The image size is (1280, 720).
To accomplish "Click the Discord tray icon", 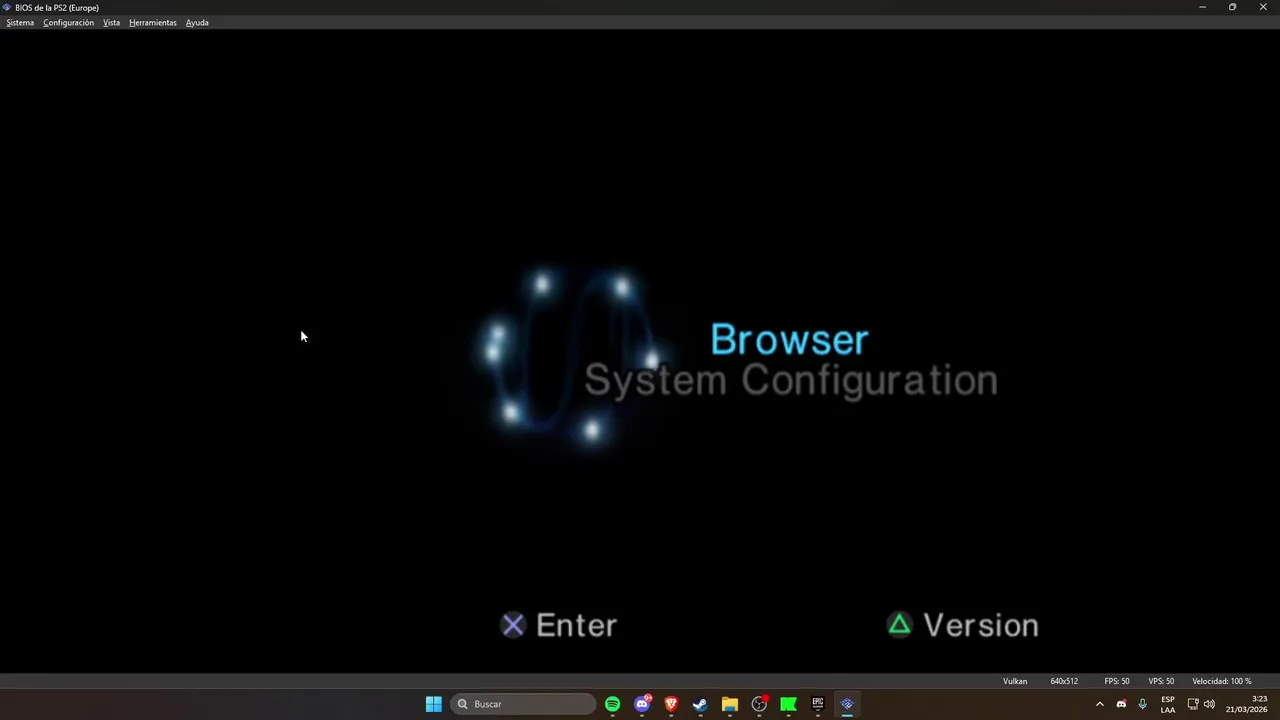I will pyautogui.click(x=1121, y=704).
